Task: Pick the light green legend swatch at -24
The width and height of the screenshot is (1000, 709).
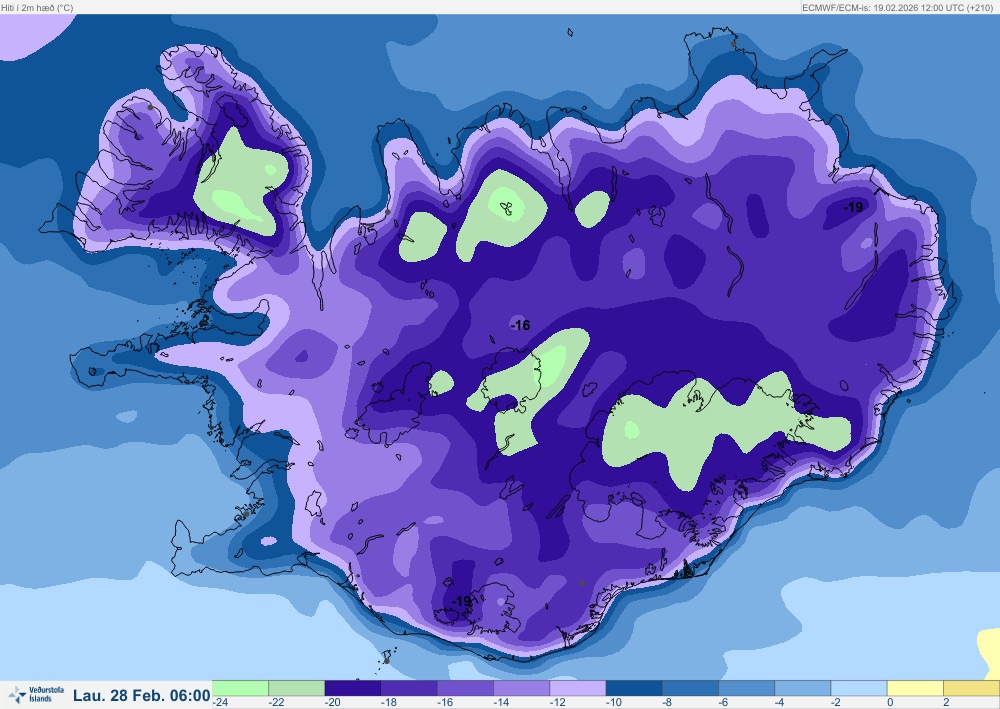Action: pyautogui.click(x=240, y=688)
